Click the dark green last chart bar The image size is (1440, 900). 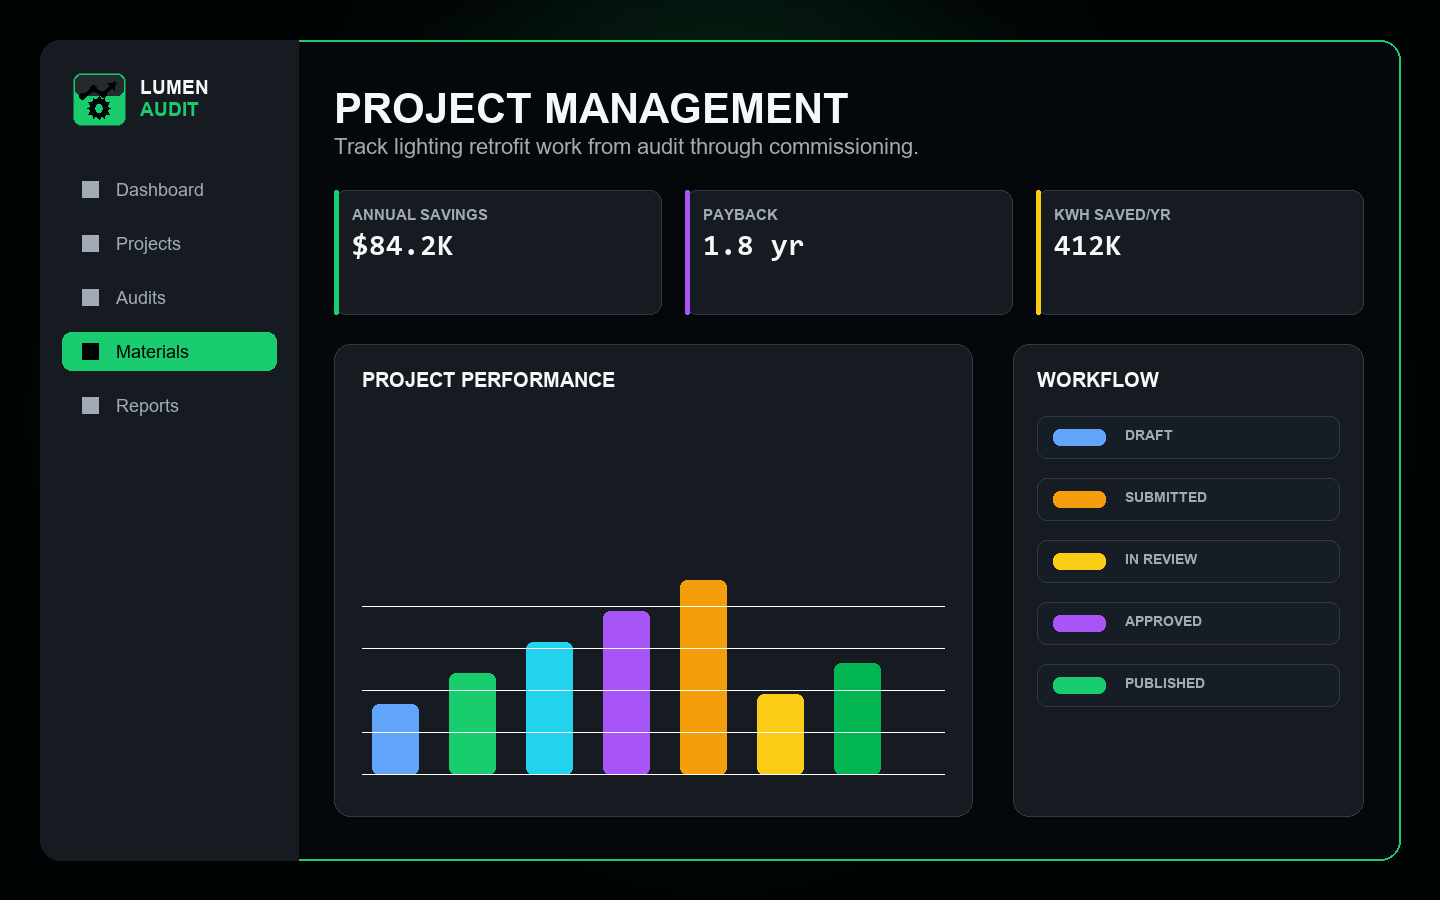tap(857, 718)
